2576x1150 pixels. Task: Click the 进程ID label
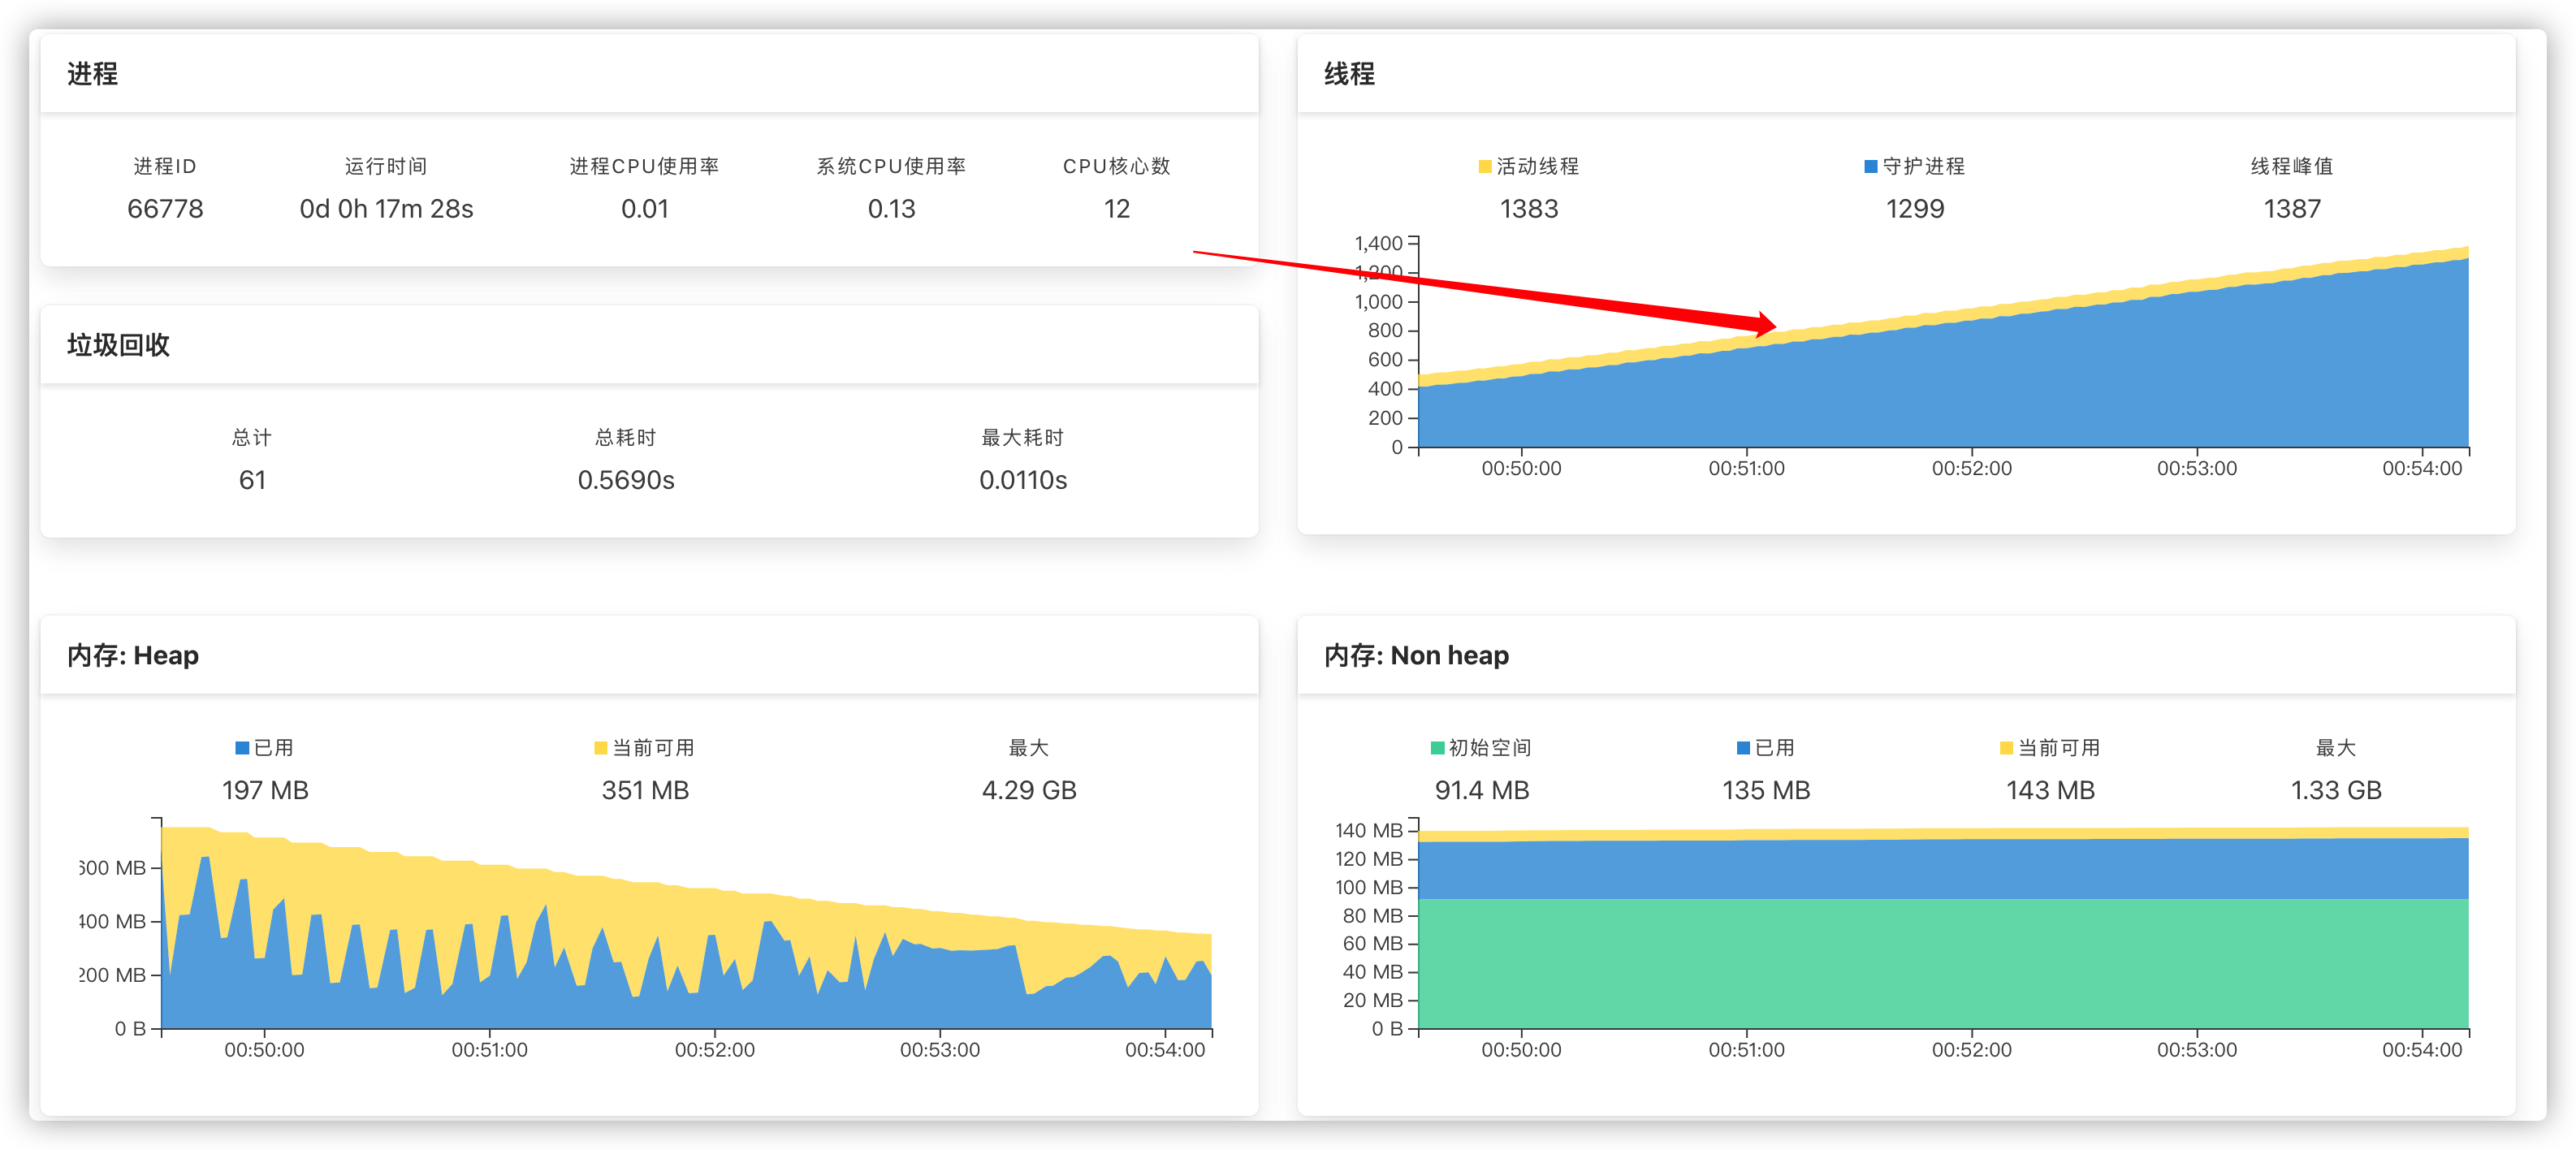point(165,166)
